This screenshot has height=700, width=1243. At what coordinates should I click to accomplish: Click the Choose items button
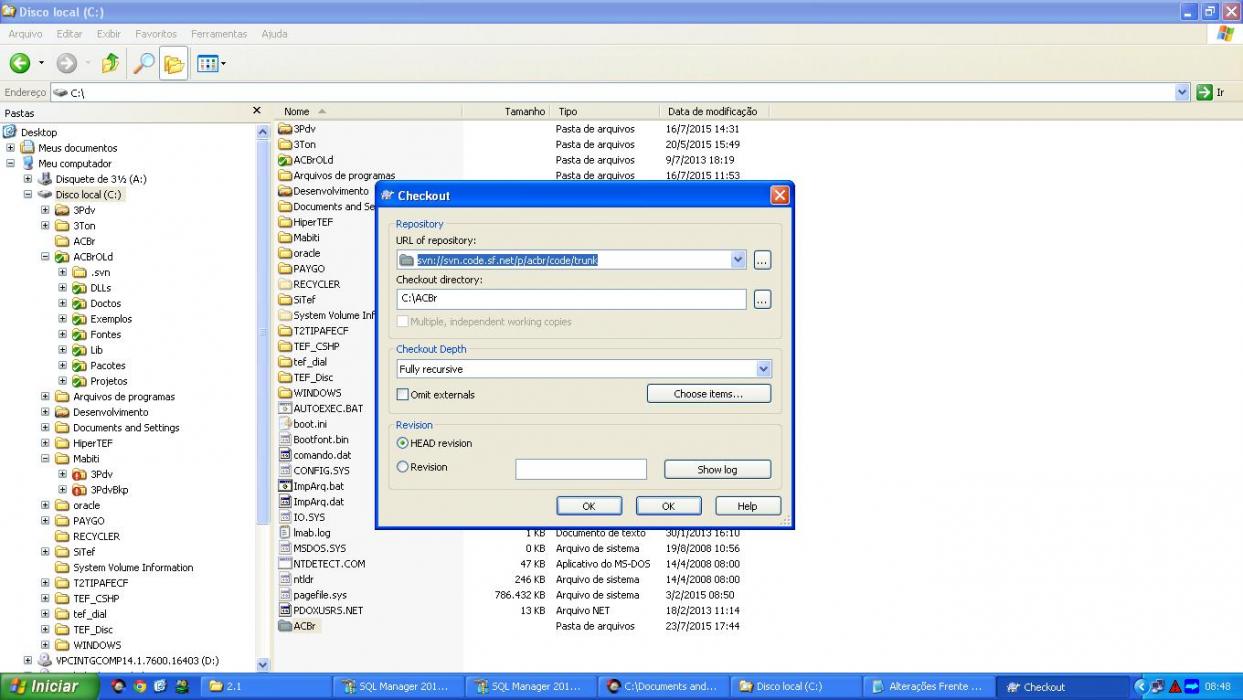coord(708,394)
